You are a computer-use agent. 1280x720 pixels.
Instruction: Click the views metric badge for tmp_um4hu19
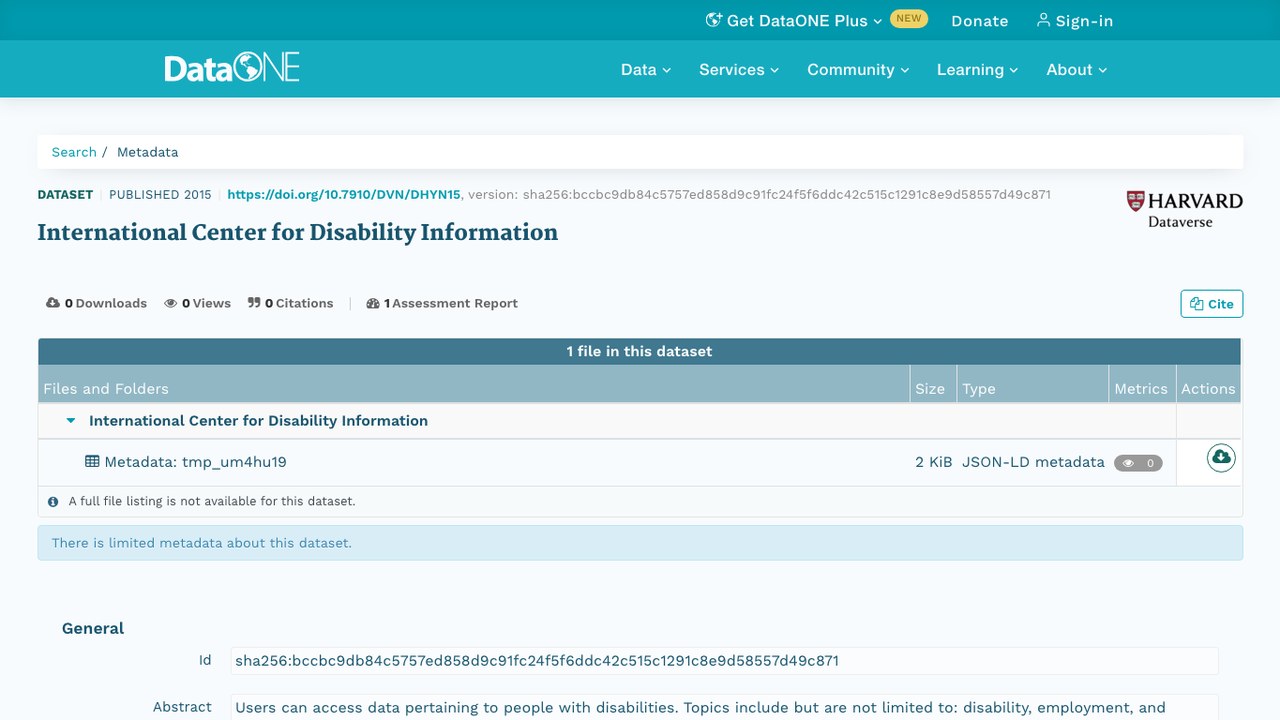1138,463
